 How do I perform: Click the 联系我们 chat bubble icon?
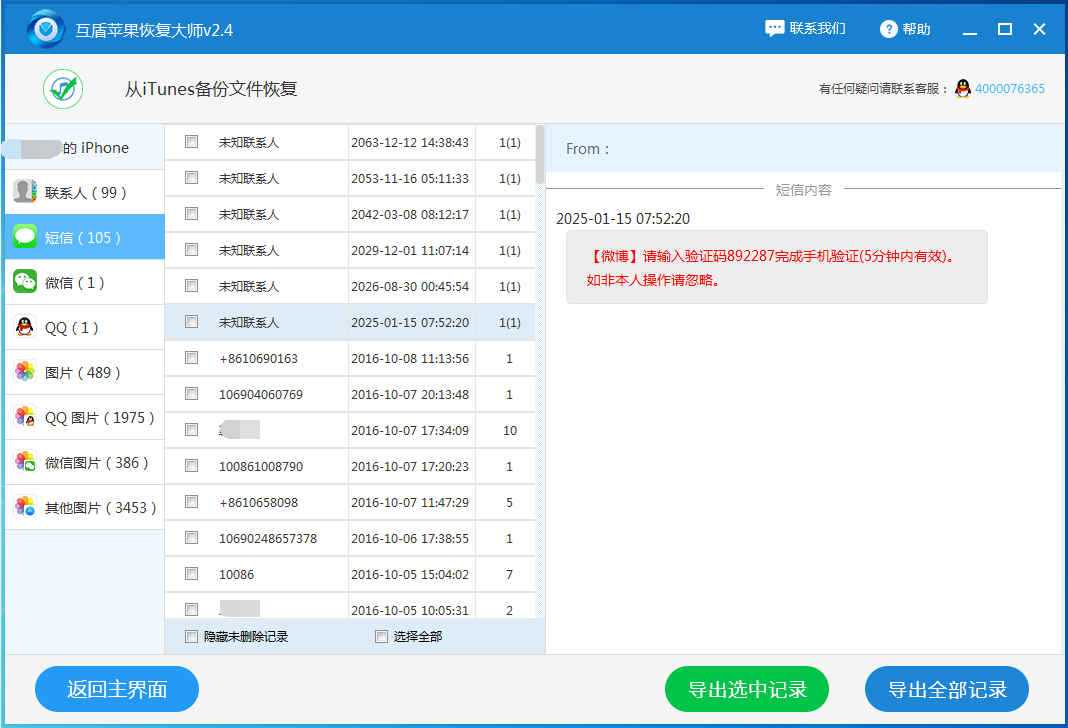pos(774,29)
